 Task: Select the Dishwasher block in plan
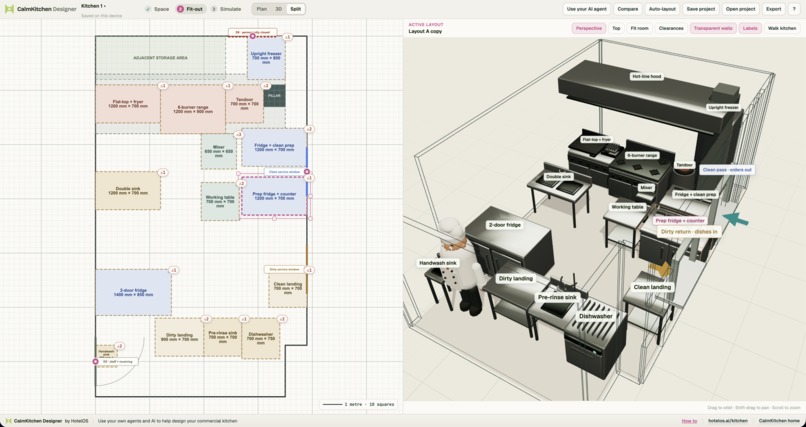(x=261, y=337)
